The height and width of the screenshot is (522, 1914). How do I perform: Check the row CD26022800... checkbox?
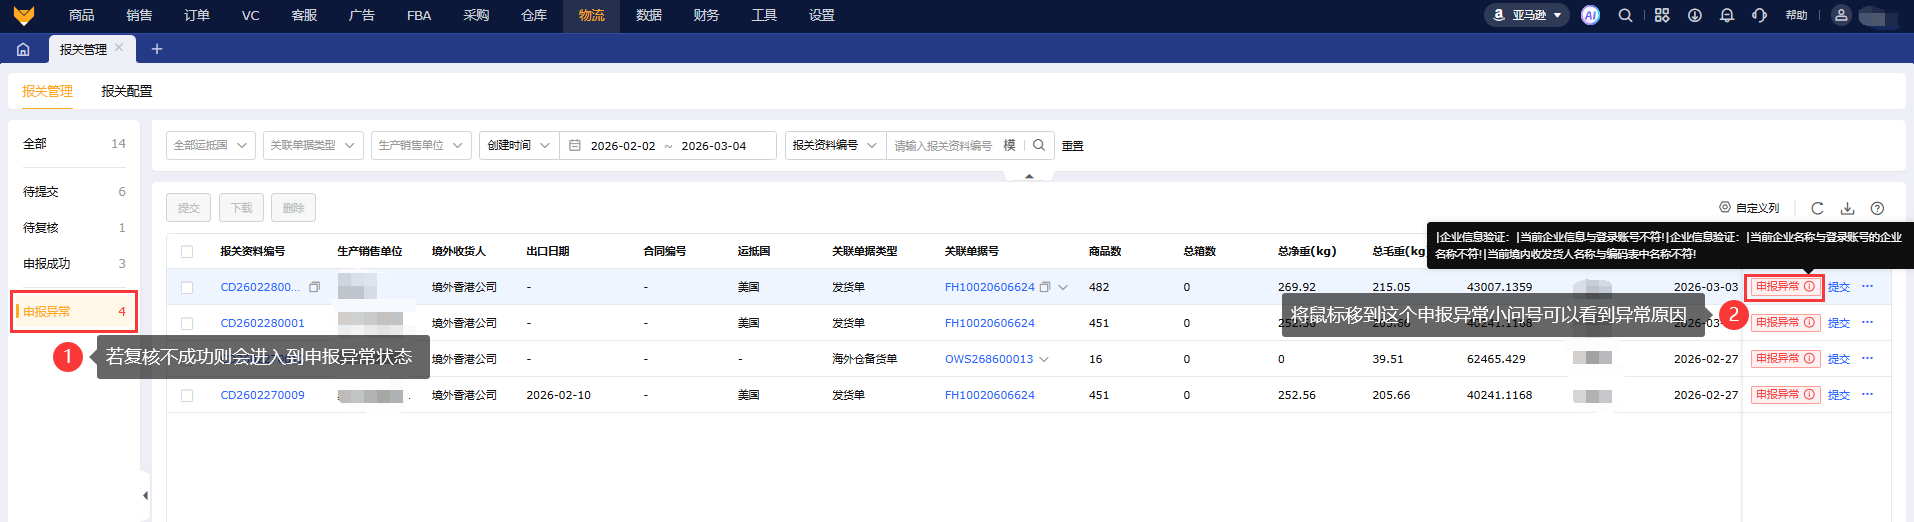tap(187, 287)
